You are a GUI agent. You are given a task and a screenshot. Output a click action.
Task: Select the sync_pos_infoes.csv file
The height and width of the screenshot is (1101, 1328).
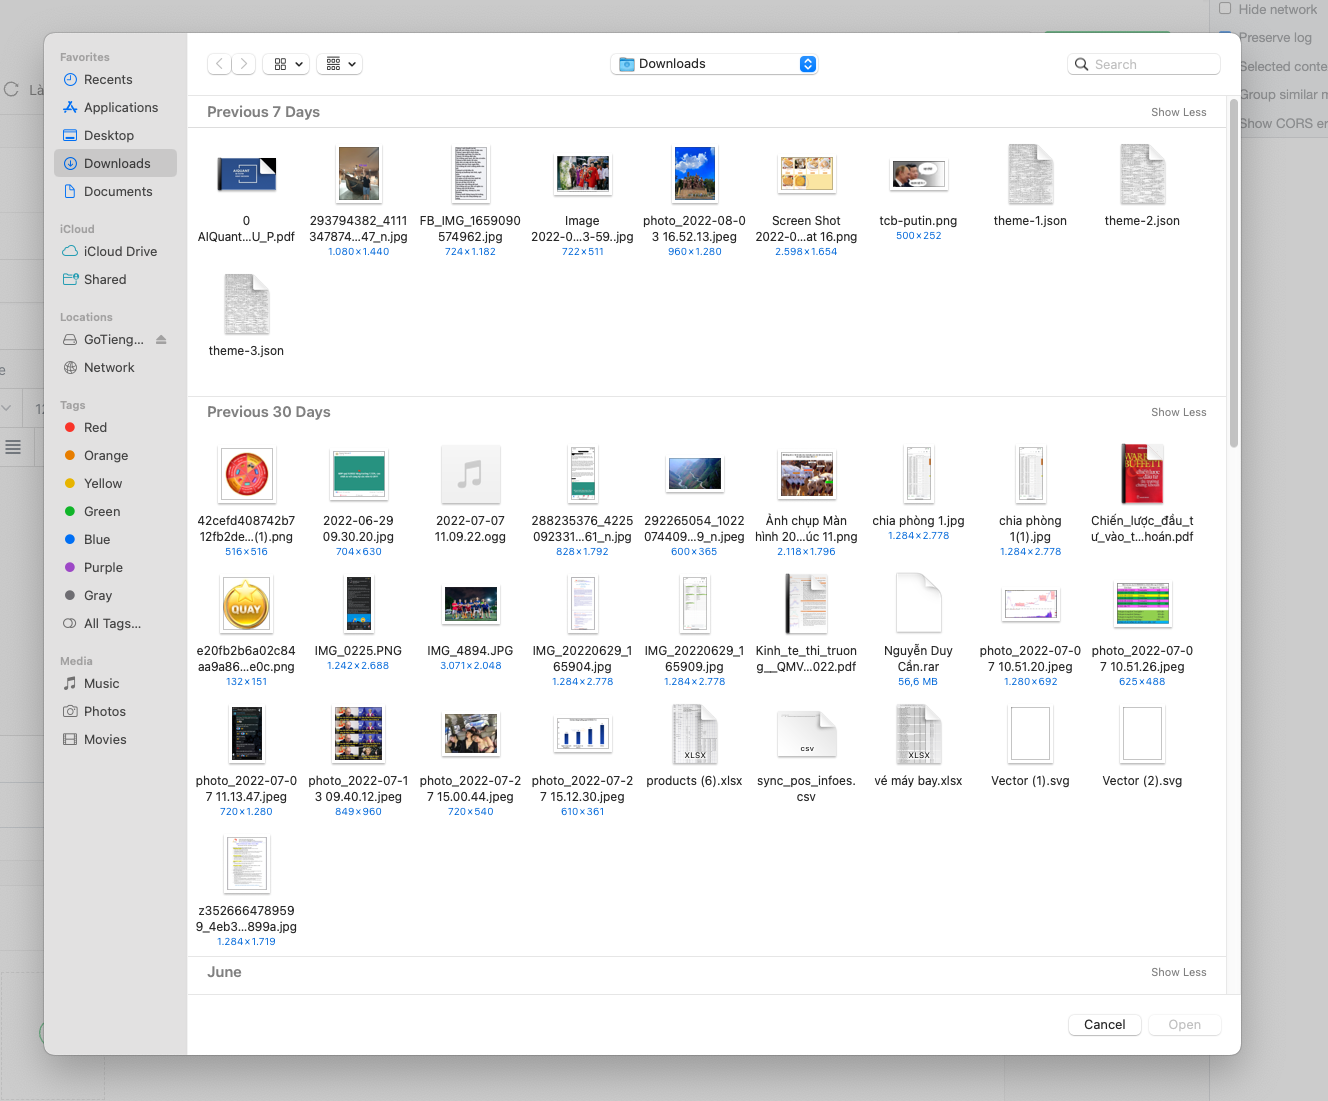pyautogui.click(x=806, y=735)
